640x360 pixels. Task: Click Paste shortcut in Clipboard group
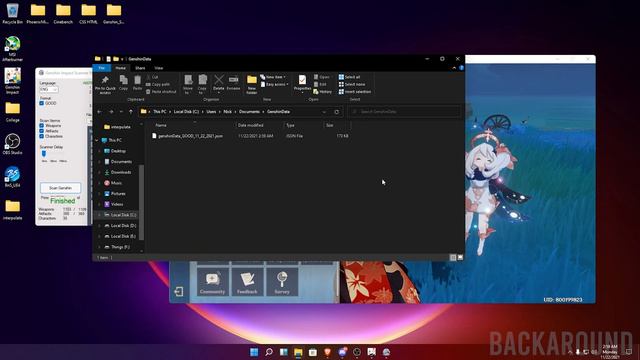[x=161, y=92]
